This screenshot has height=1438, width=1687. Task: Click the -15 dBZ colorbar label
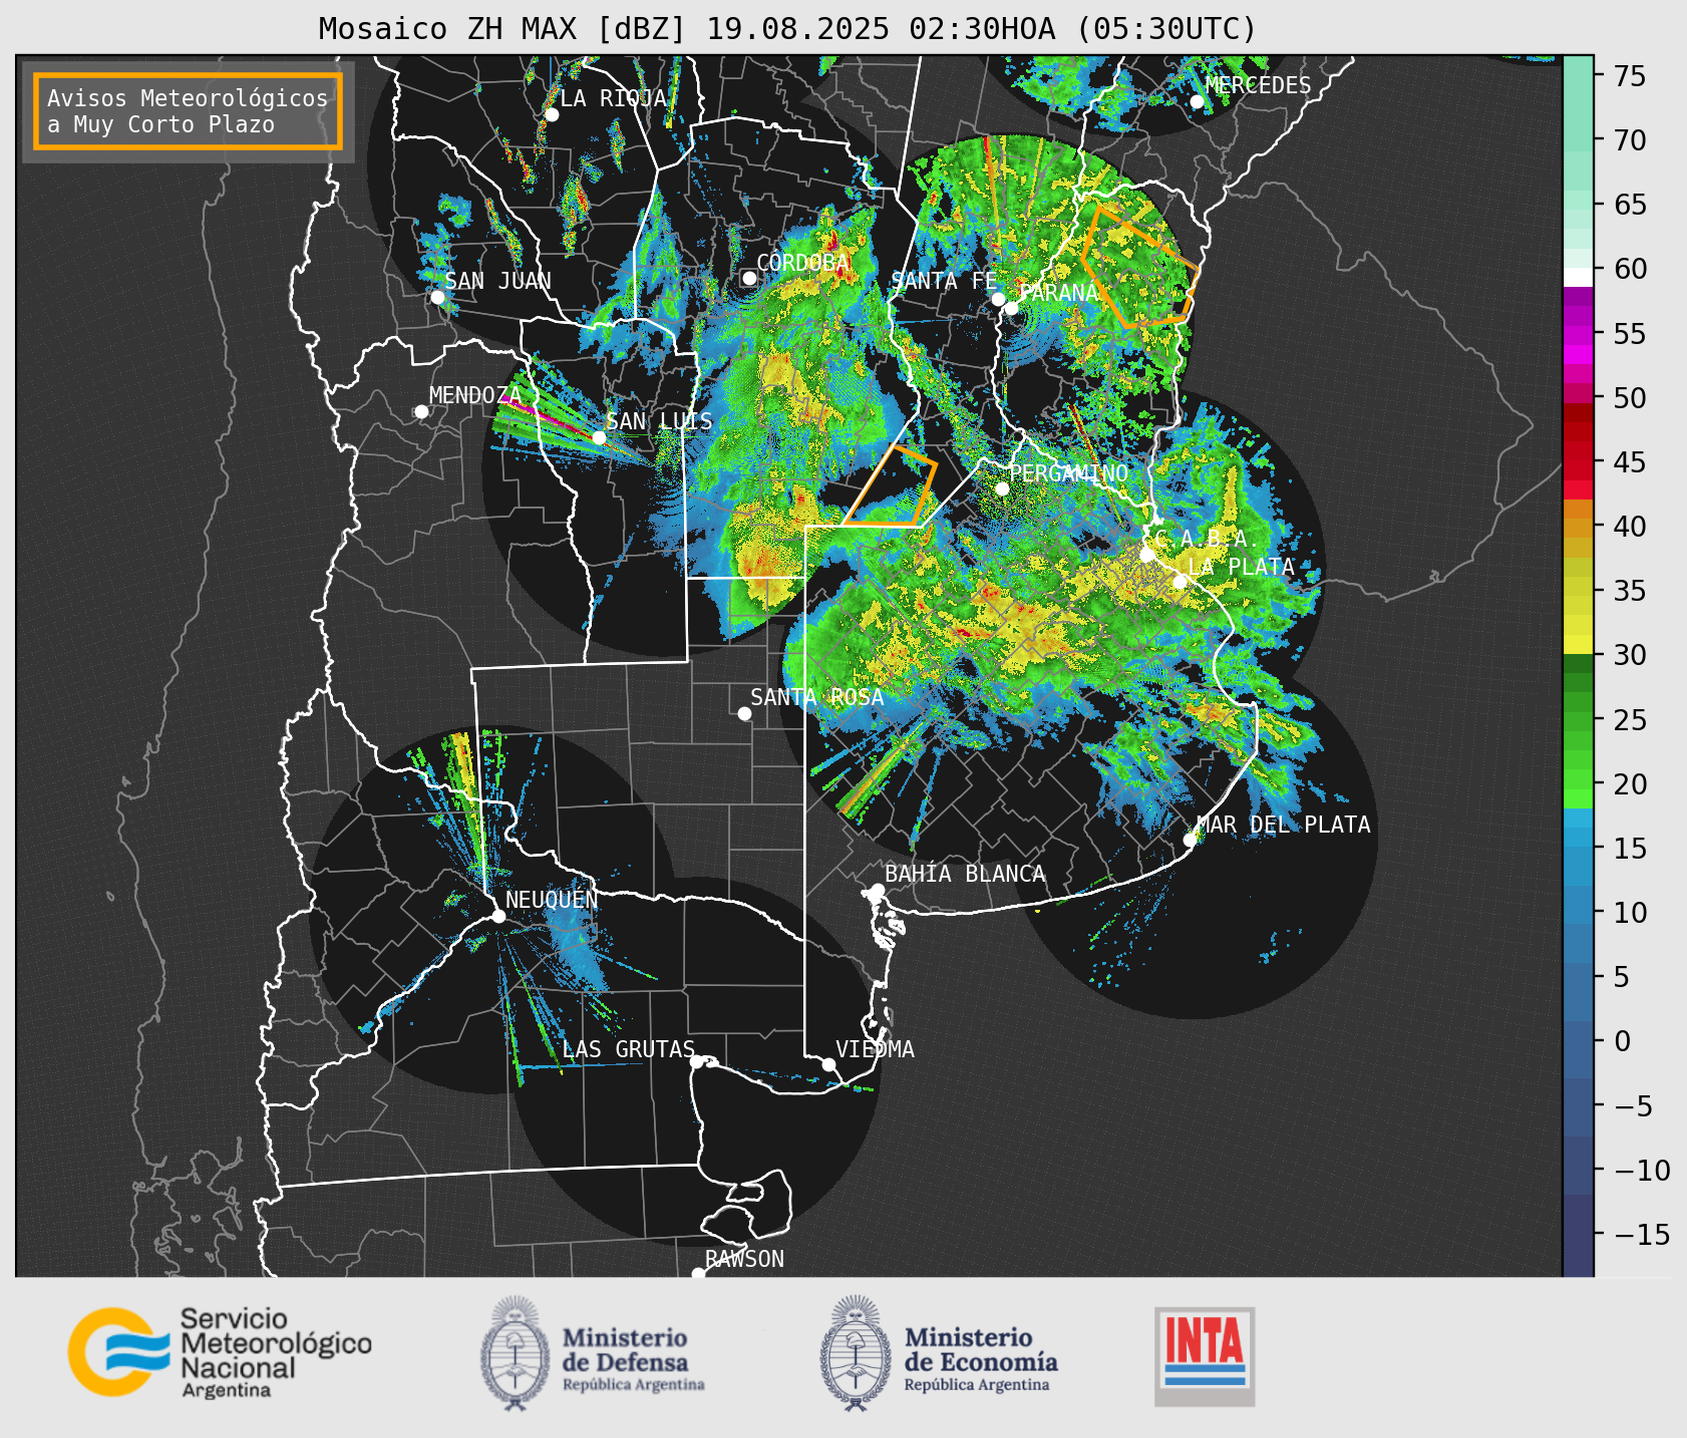1641,1234
